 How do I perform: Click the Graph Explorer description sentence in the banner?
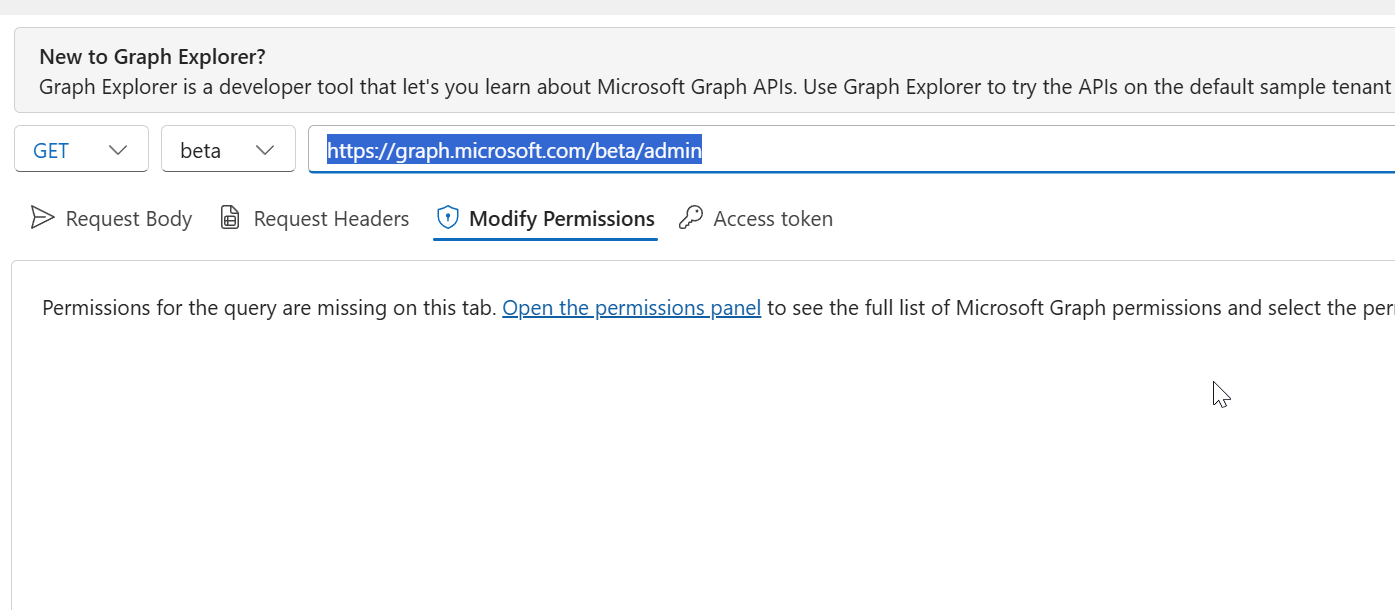[x=717, y=86]
